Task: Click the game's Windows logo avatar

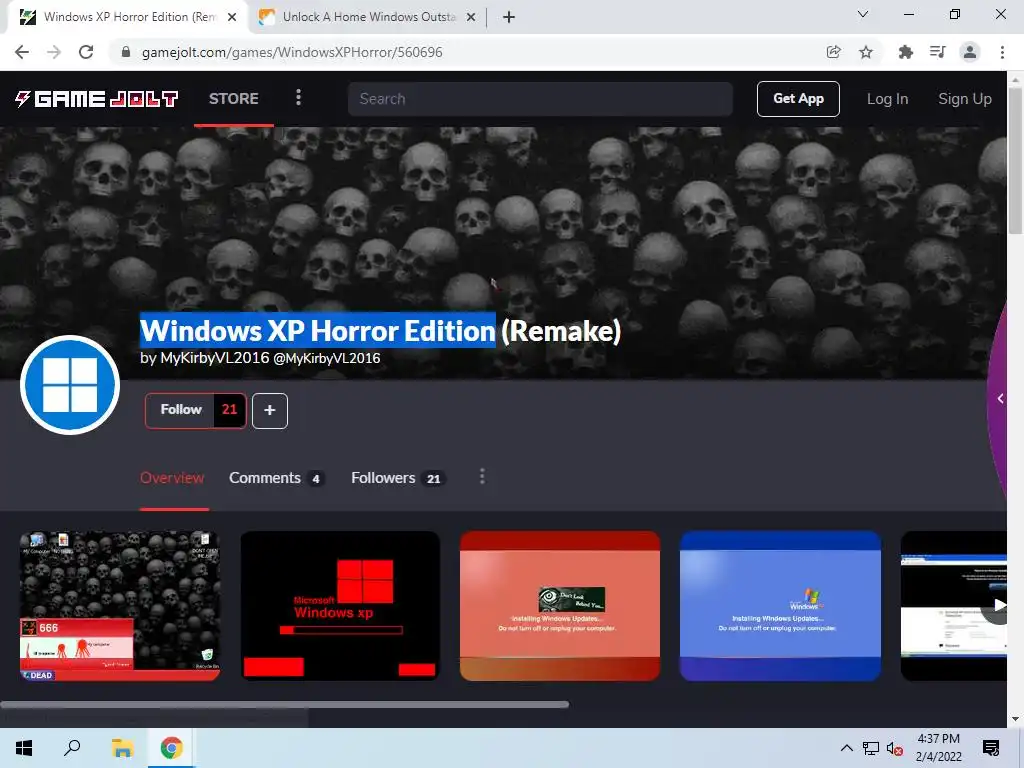Action: tap(70, 385)
